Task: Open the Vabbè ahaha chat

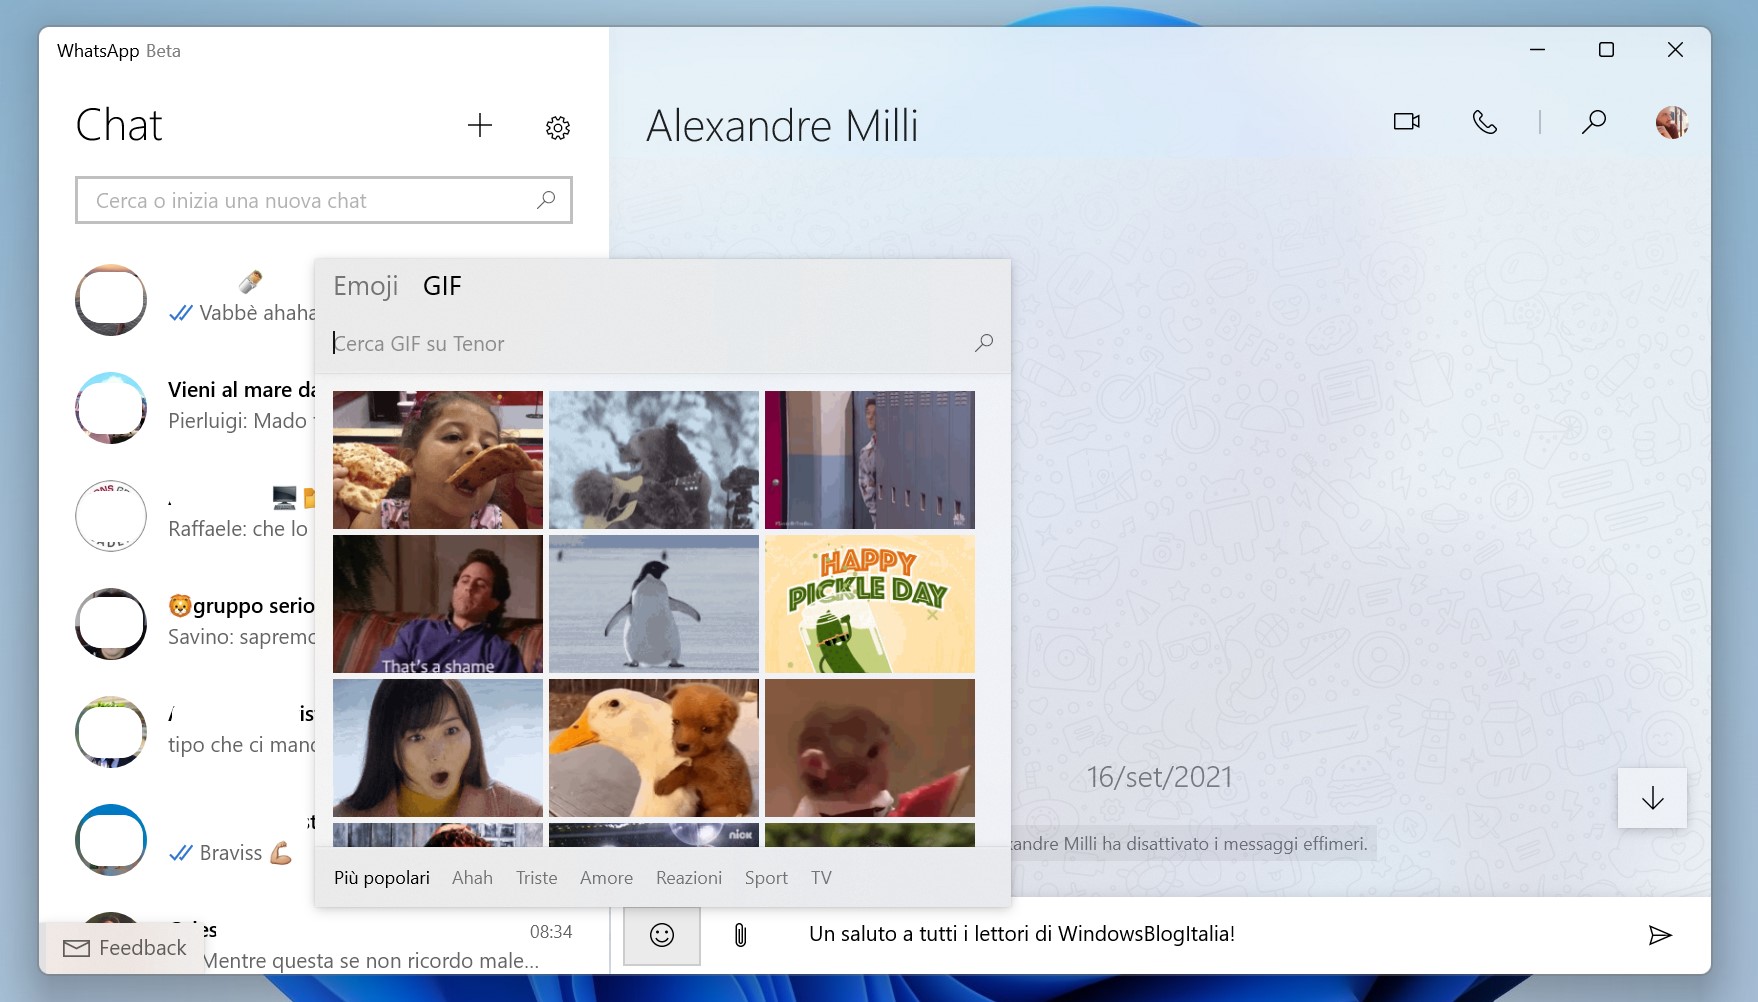Action: pyautogui.click(x=195, y=300)
